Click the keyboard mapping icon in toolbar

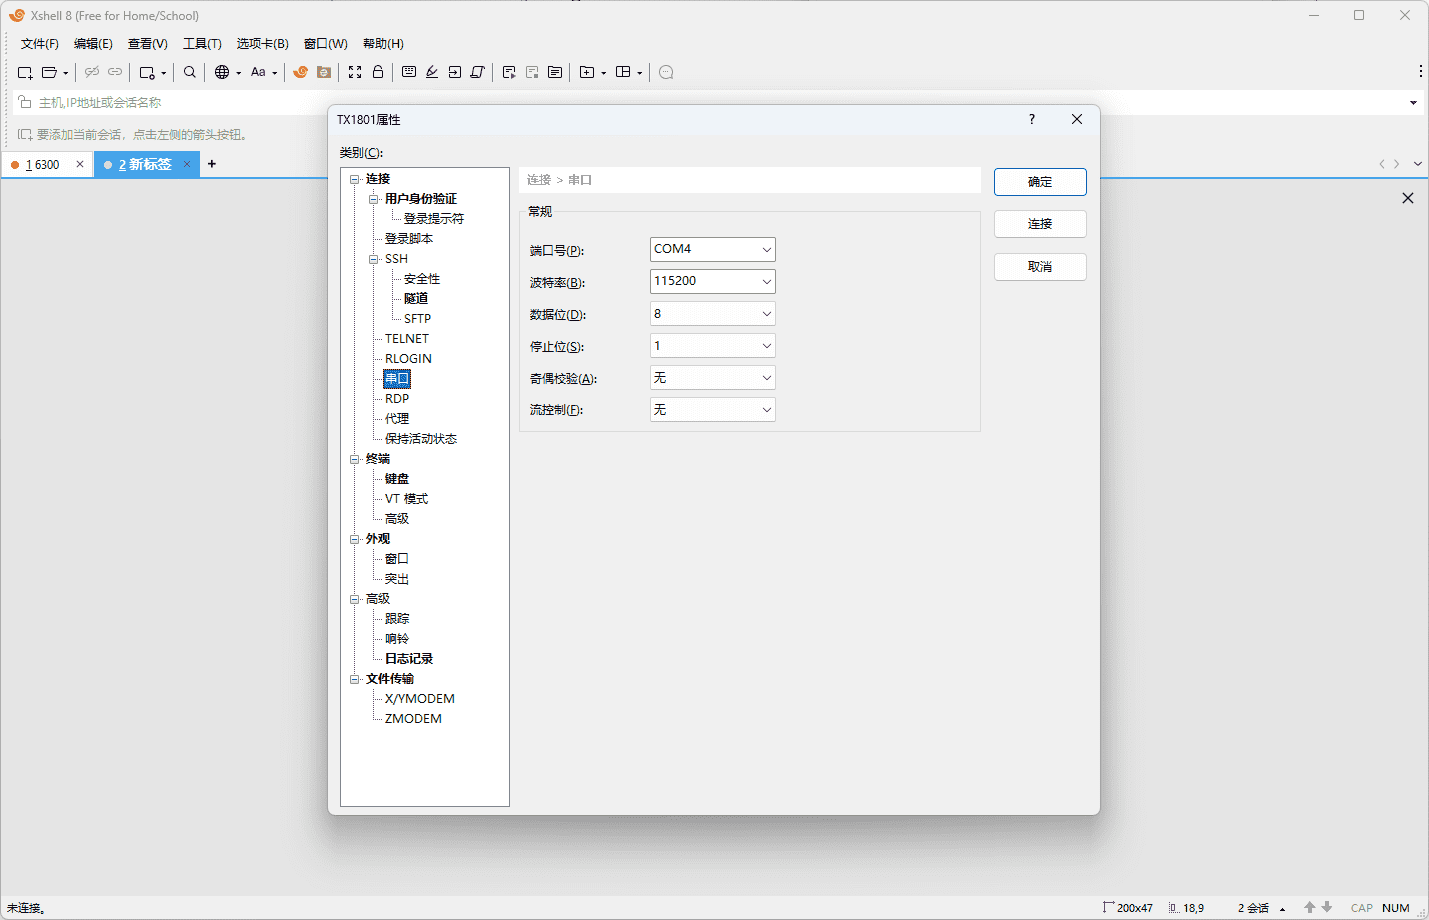tap(409, 72)
